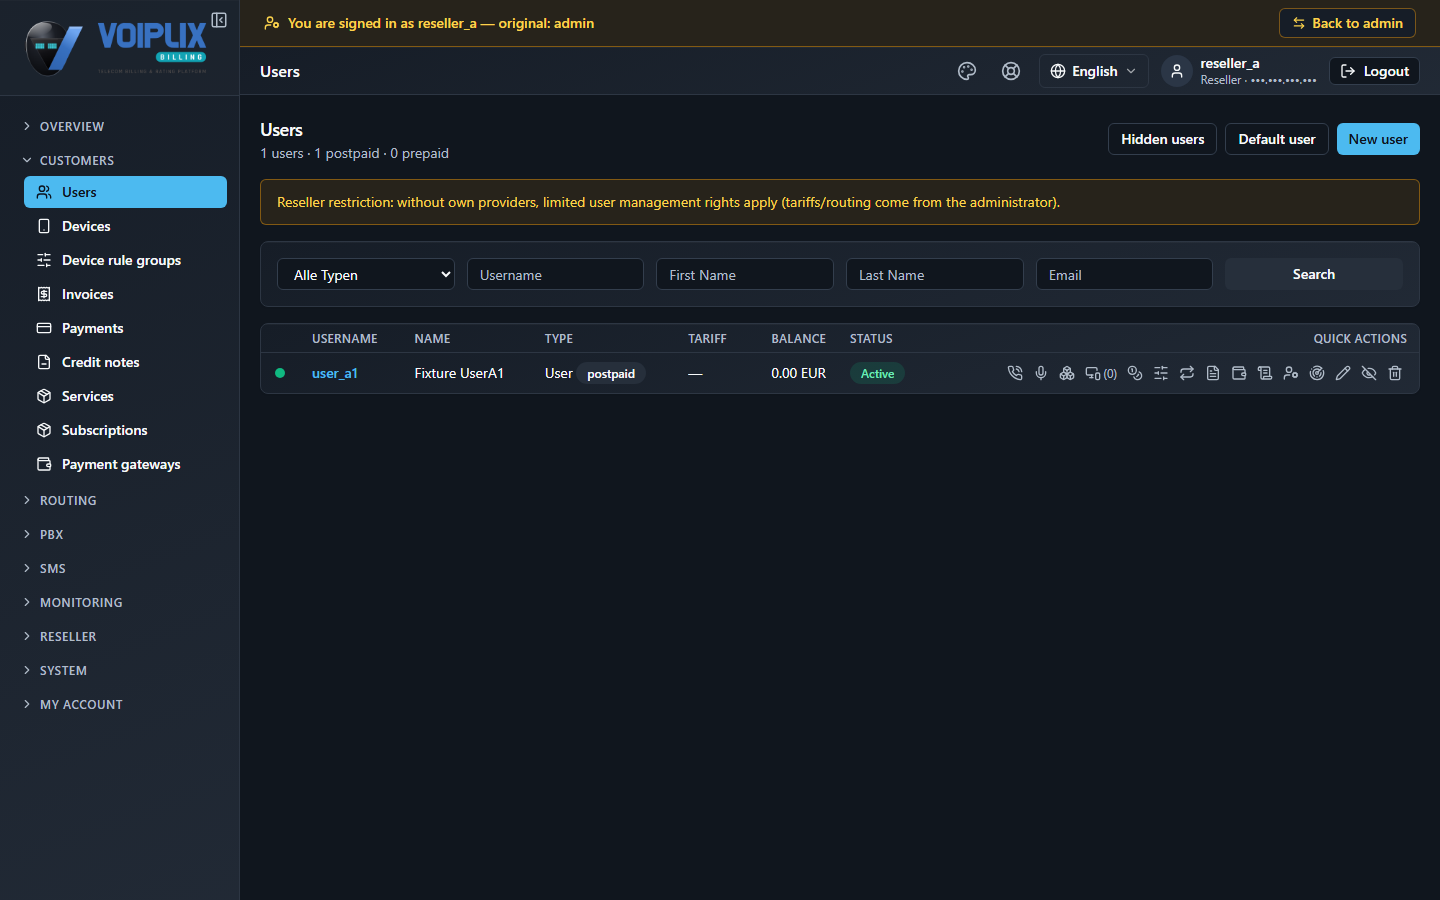
Task: Open the user_a1 username link
Action: click(x=335, y=373)
